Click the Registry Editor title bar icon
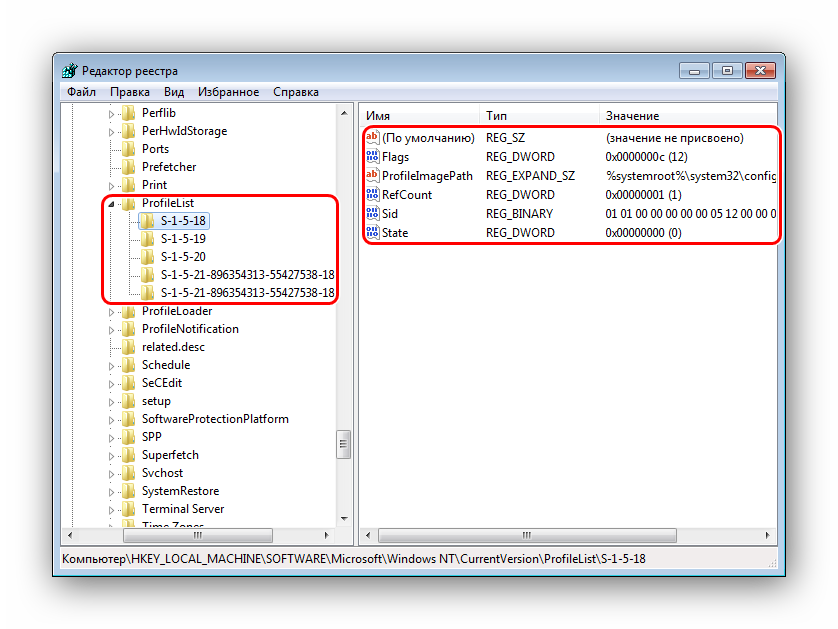838x629 pixels. [70, 71]
